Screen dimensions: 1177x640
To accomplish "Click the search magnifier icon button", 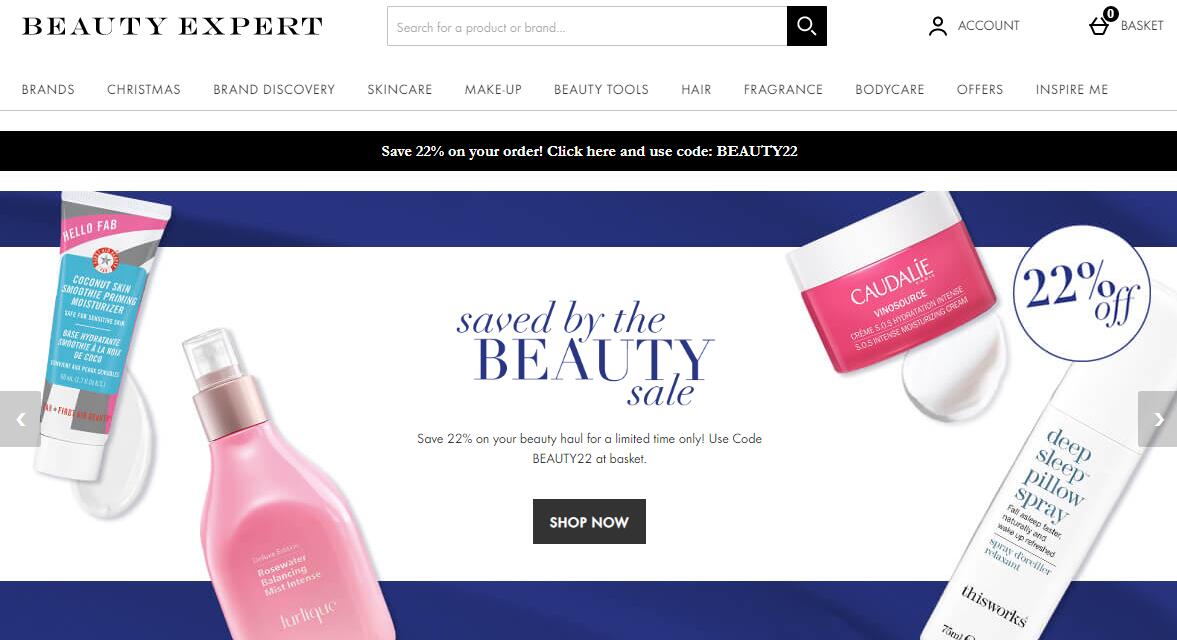I will click(x=806, y=26).
